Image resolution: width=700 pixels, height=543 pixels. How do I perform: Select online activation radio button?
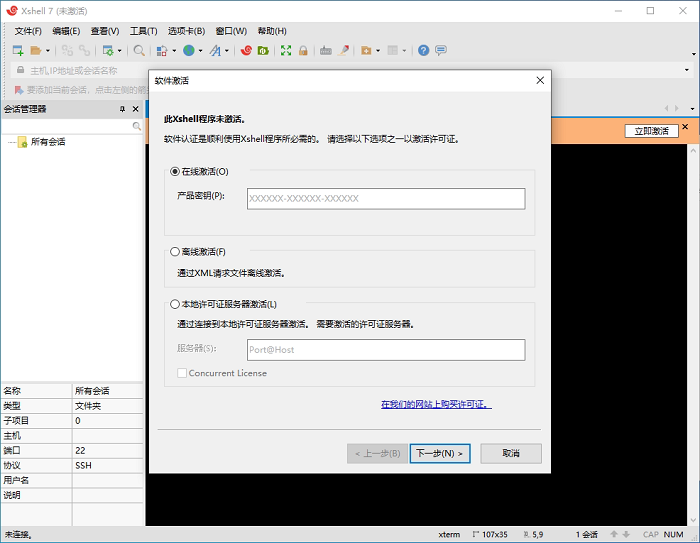point(175,171)
